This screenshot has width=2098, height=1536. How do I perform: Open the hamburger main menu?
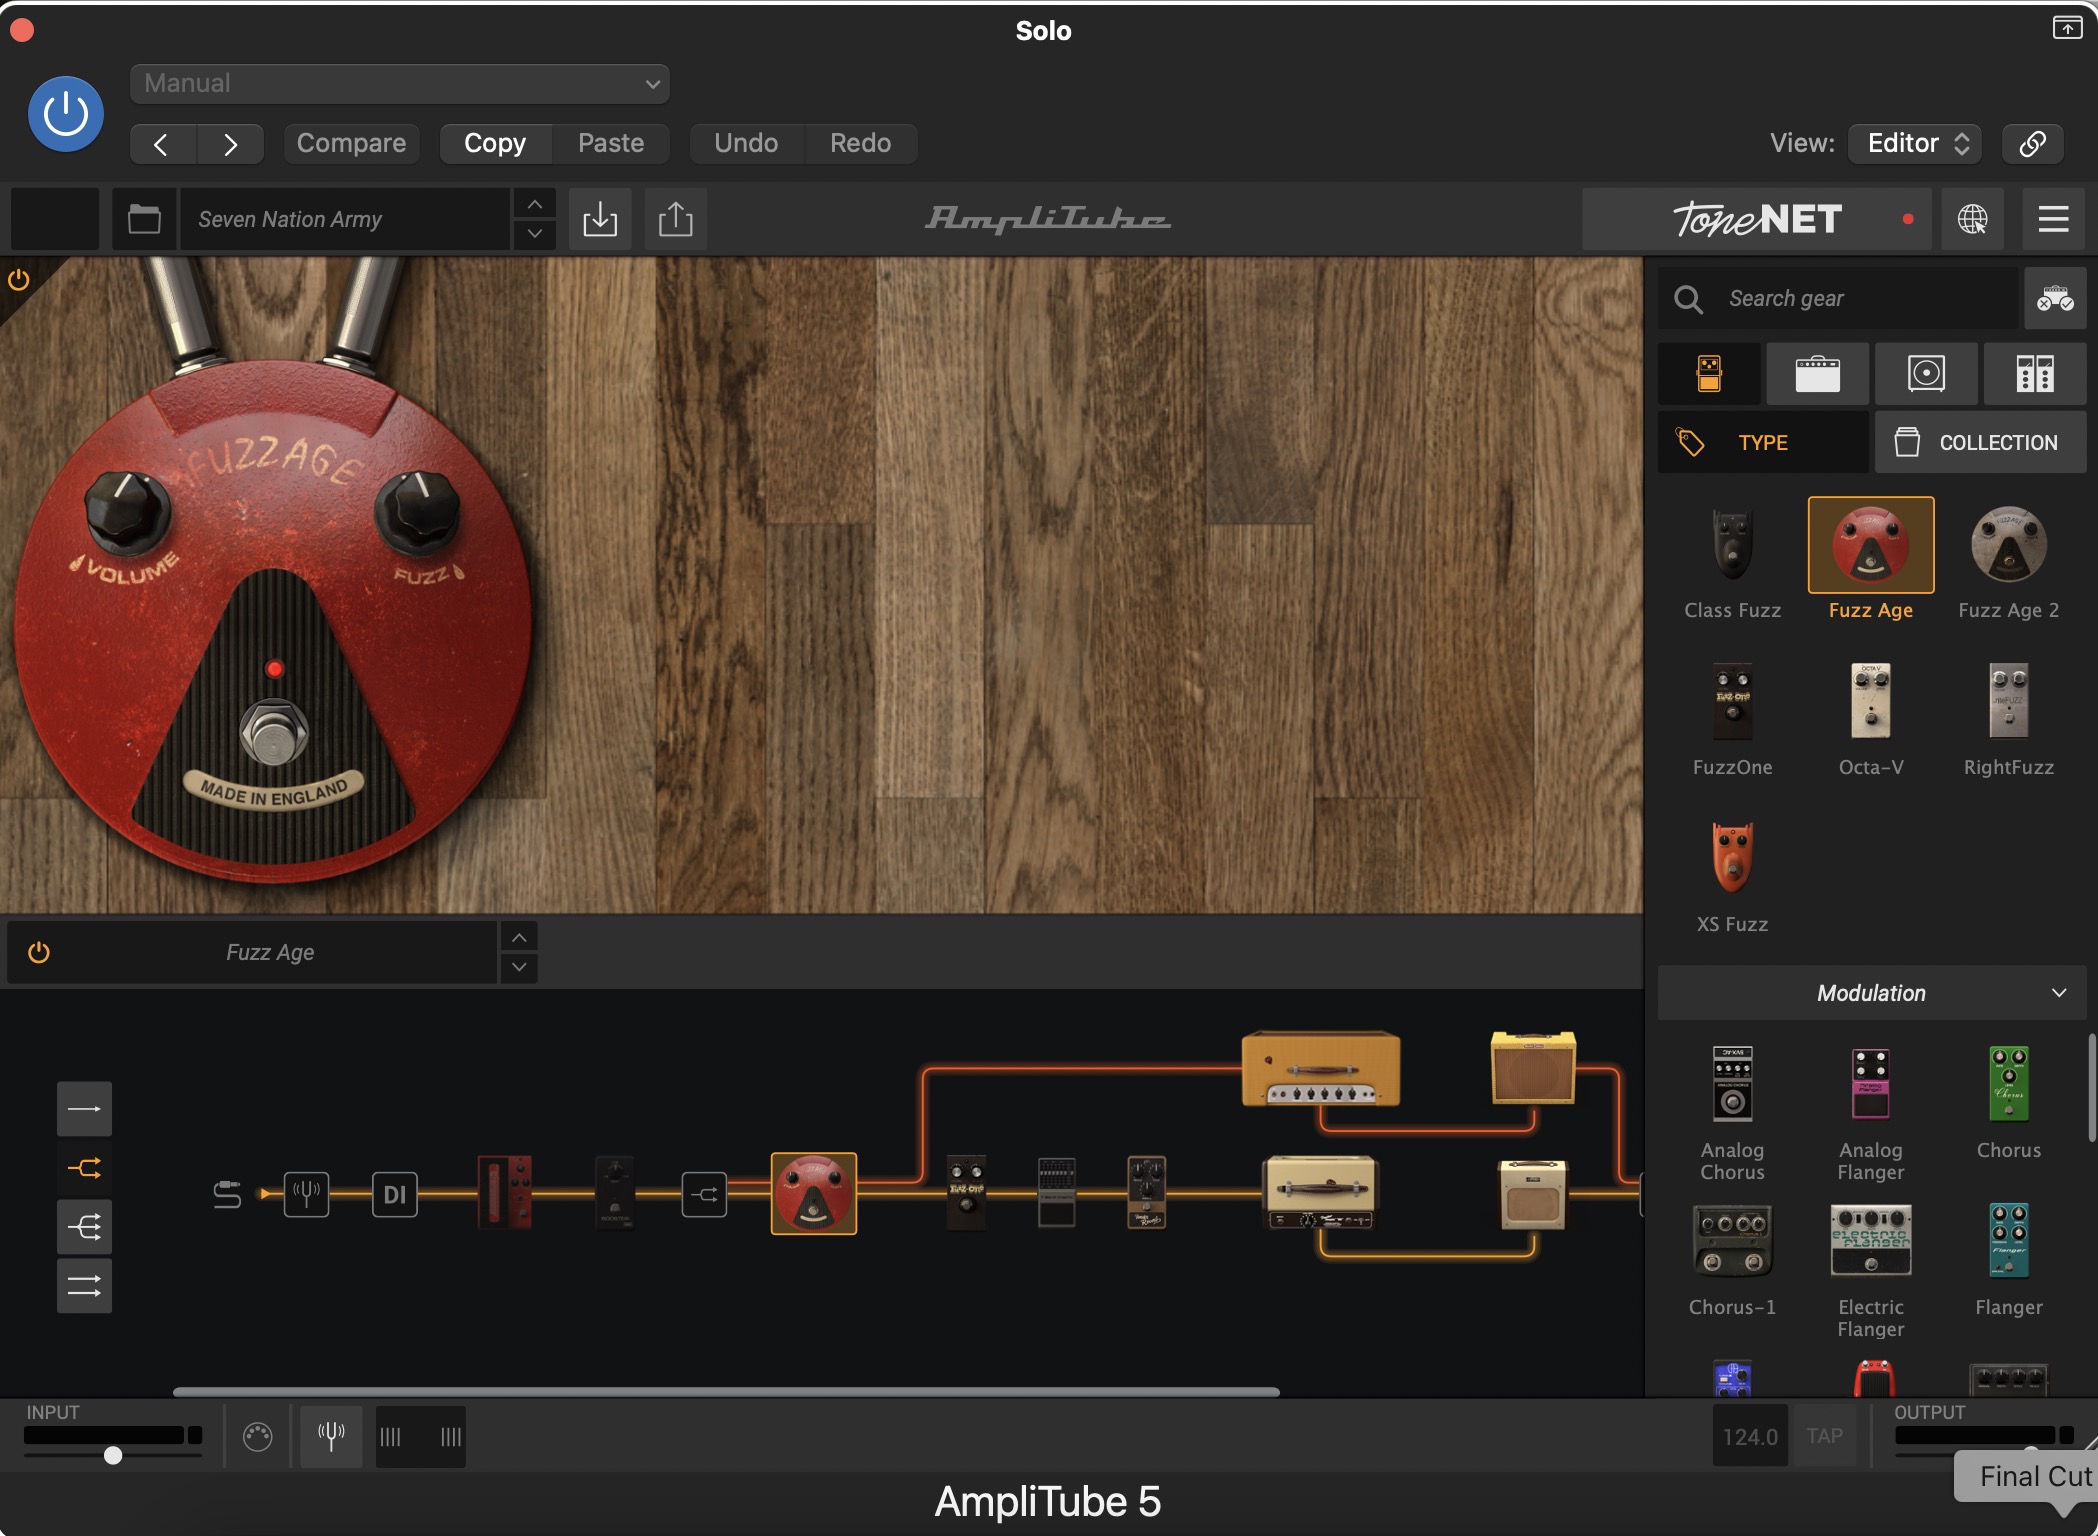(2053, 219)
